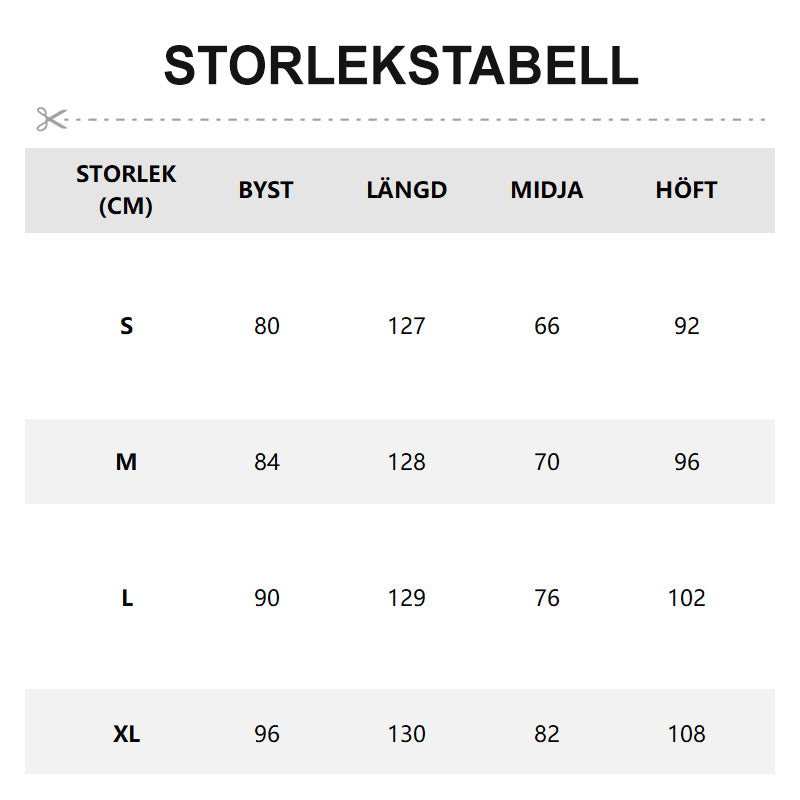Image resolution: width=800 pixels, height=800 pixels.
Task: Click waist value 76 in L row
Action: tap(547, 598)
